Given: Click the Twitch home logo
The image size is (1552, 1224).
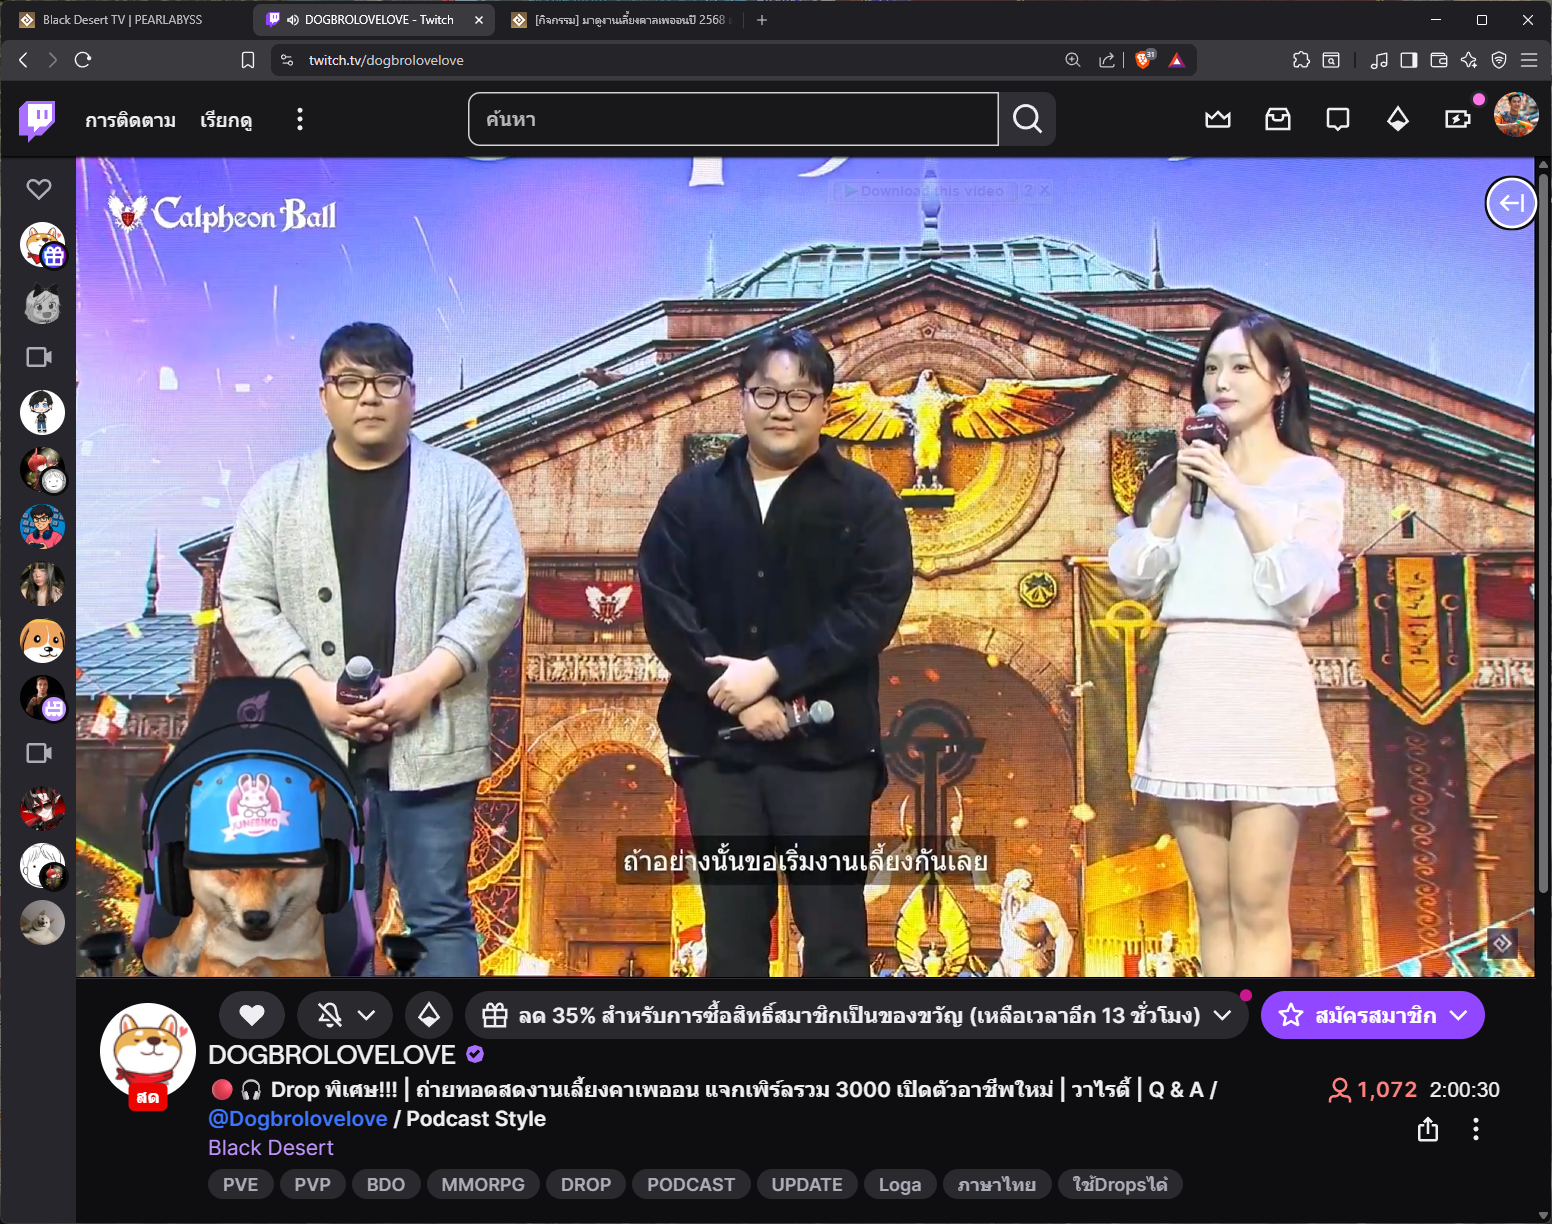Looking at the screenshot, I should 37,120.
